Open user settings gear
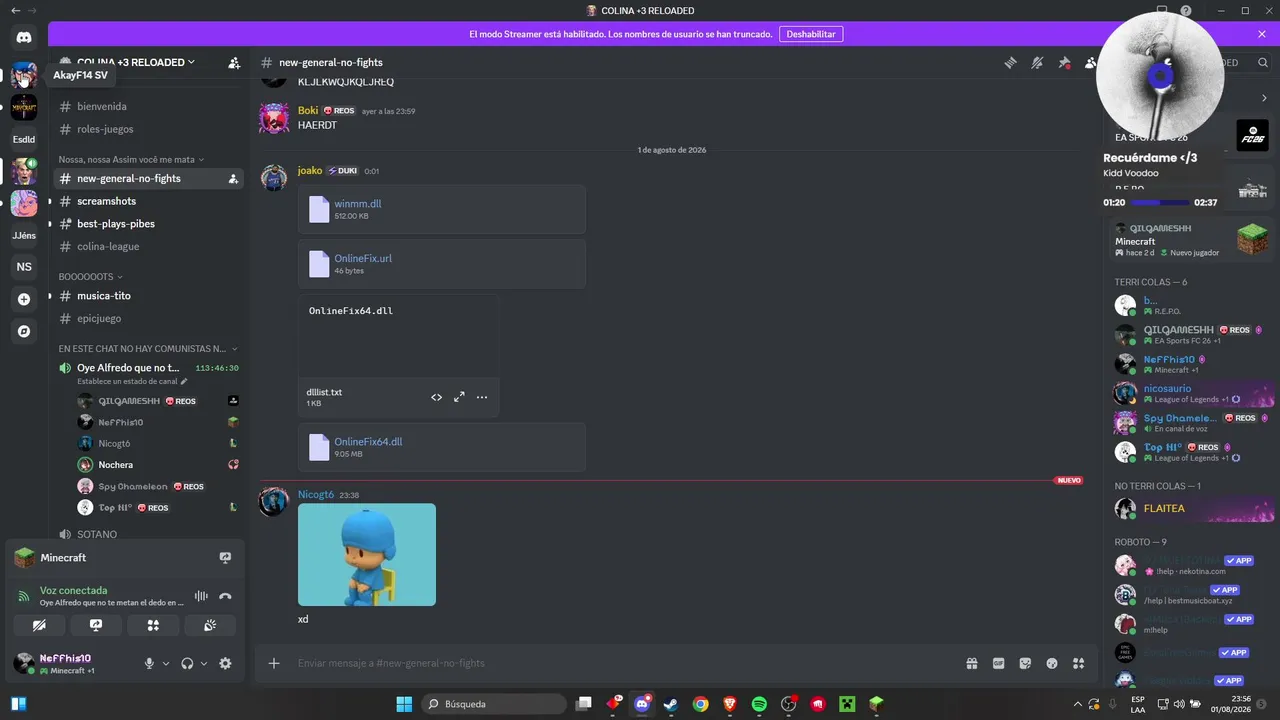Viewport: 1280px width, 720px height. pos(225,663)
